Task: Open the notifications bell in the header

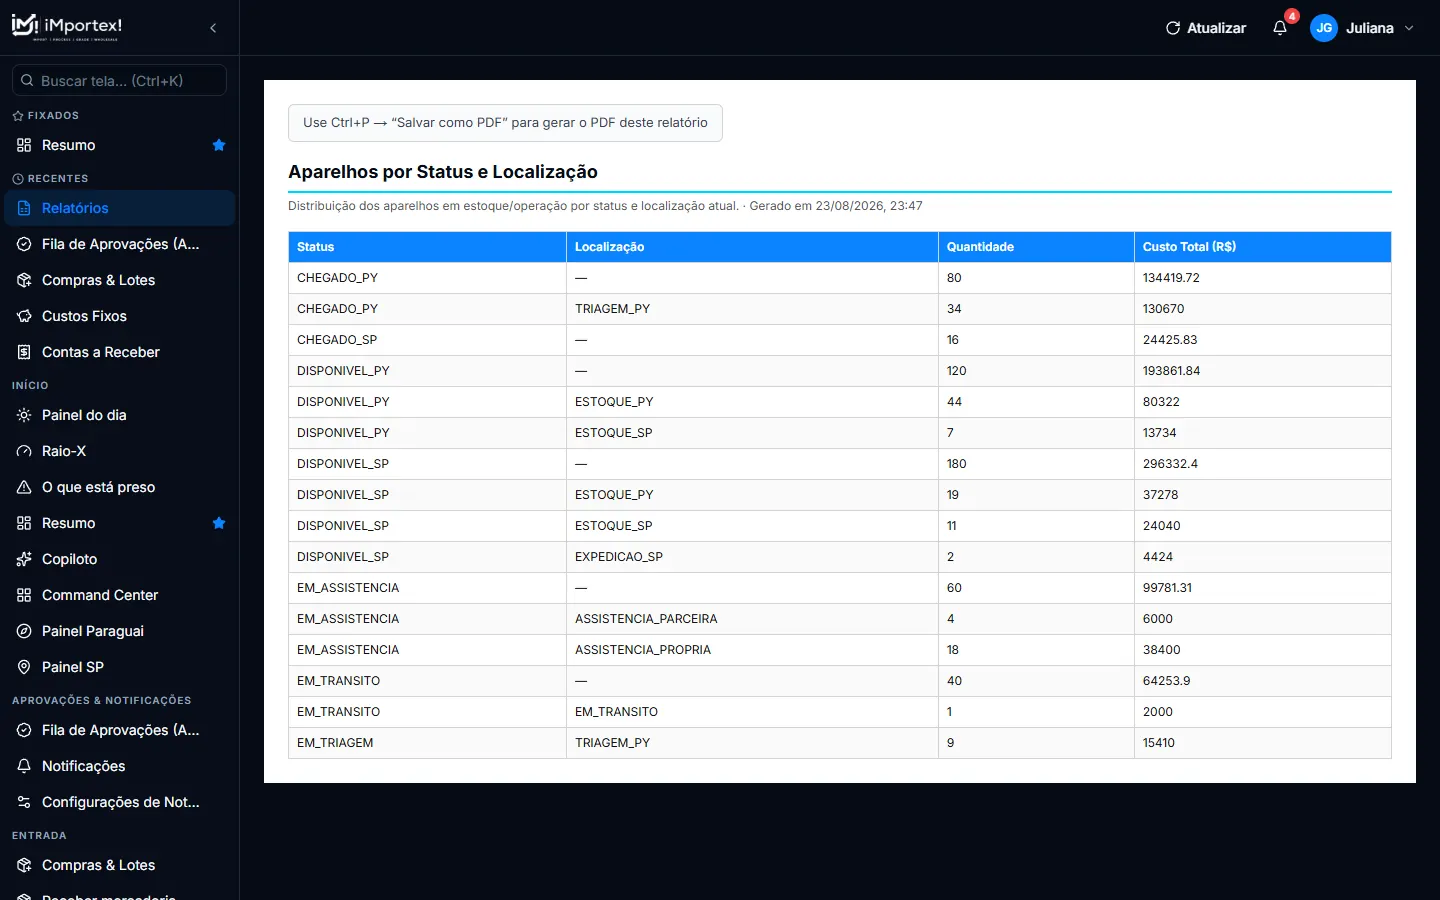Action: [1279, 28]
